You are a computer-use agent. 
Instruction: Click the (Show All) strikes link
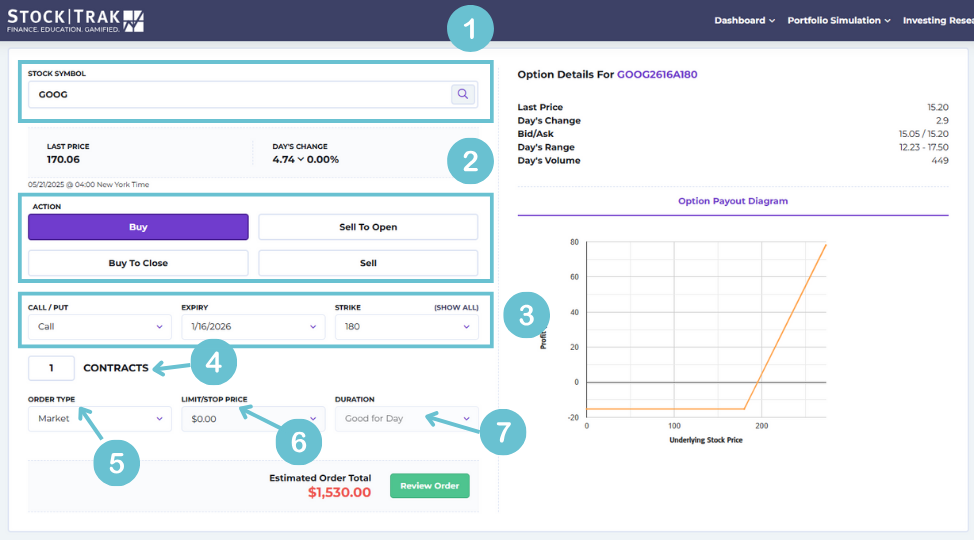coord(456,307)
